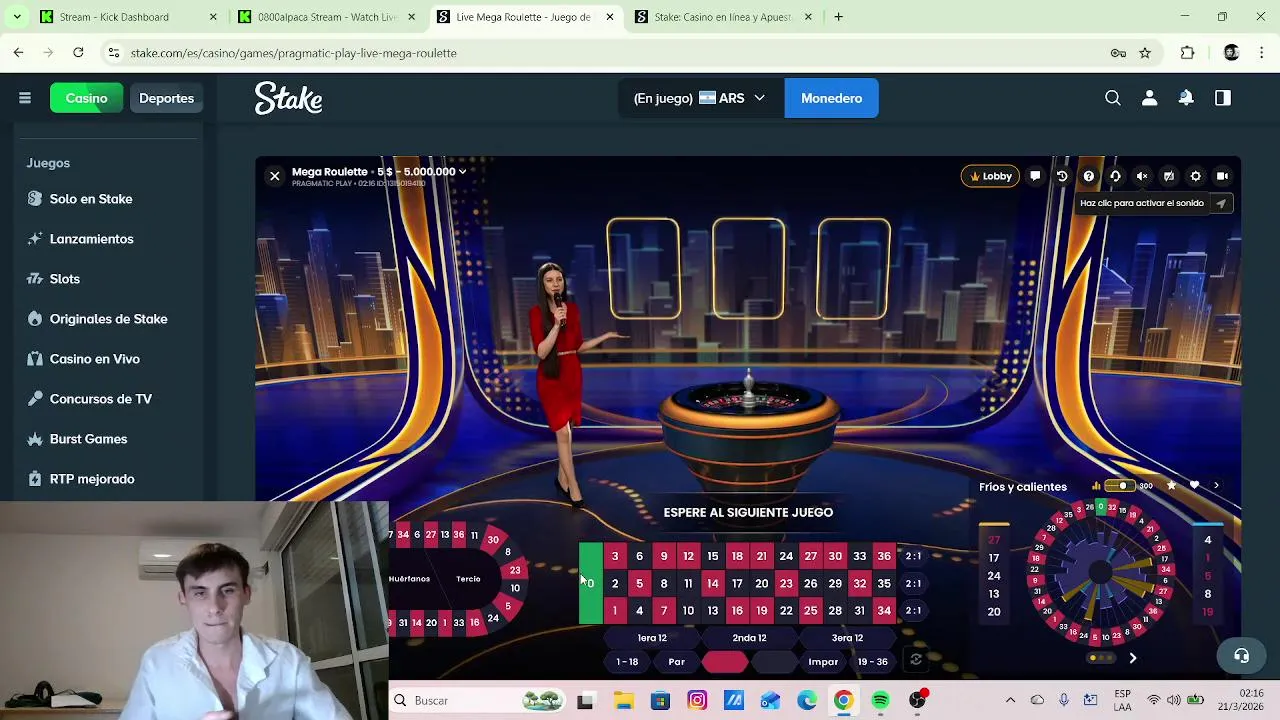Image resolution: width=1280 pixels, height=720 pixels.
Task: Unmute the game sound speaker icon
Action: point(1142,176)
